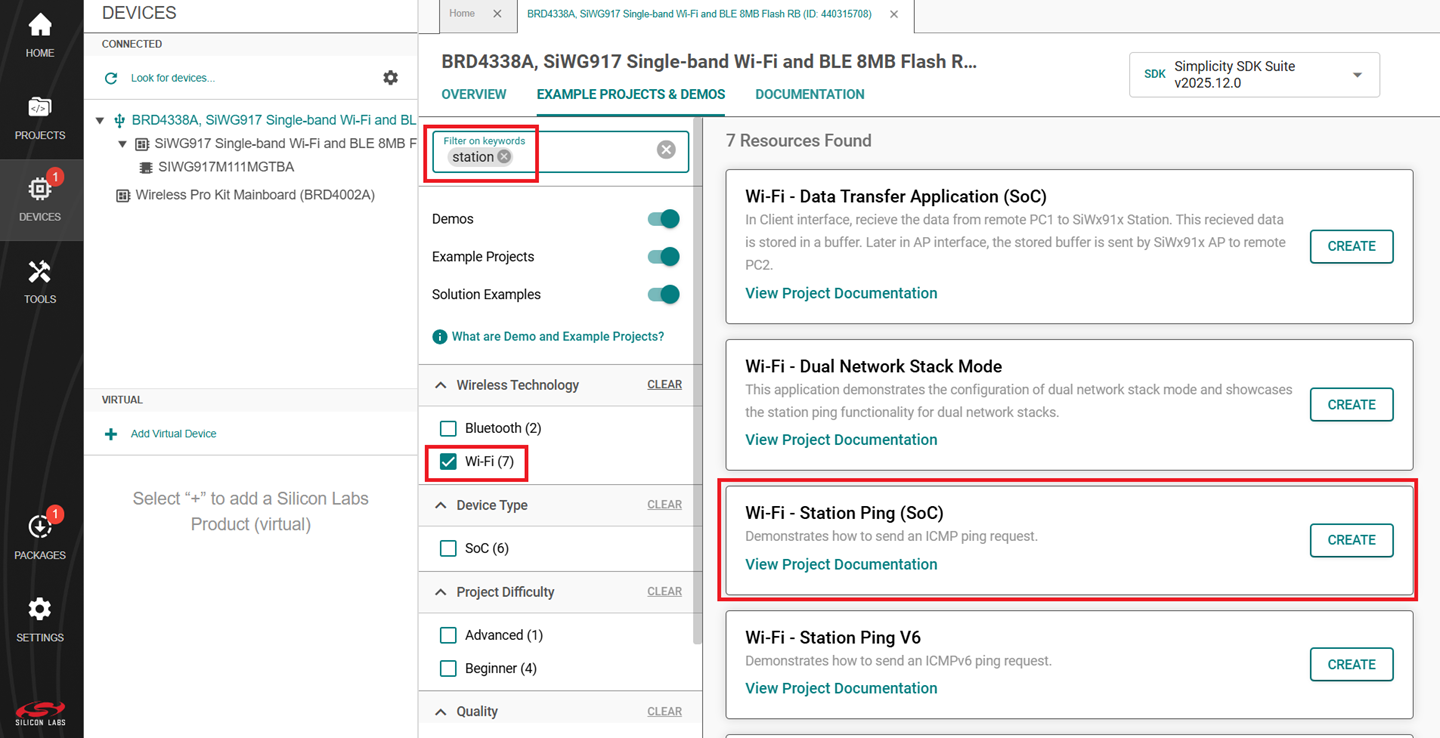The width and height of the screenshot is (1440, 738).
Task: Click Create for Wi-Fi Station Ping (SoC)
Action: pyautogui.click(x=1351, y=540)
